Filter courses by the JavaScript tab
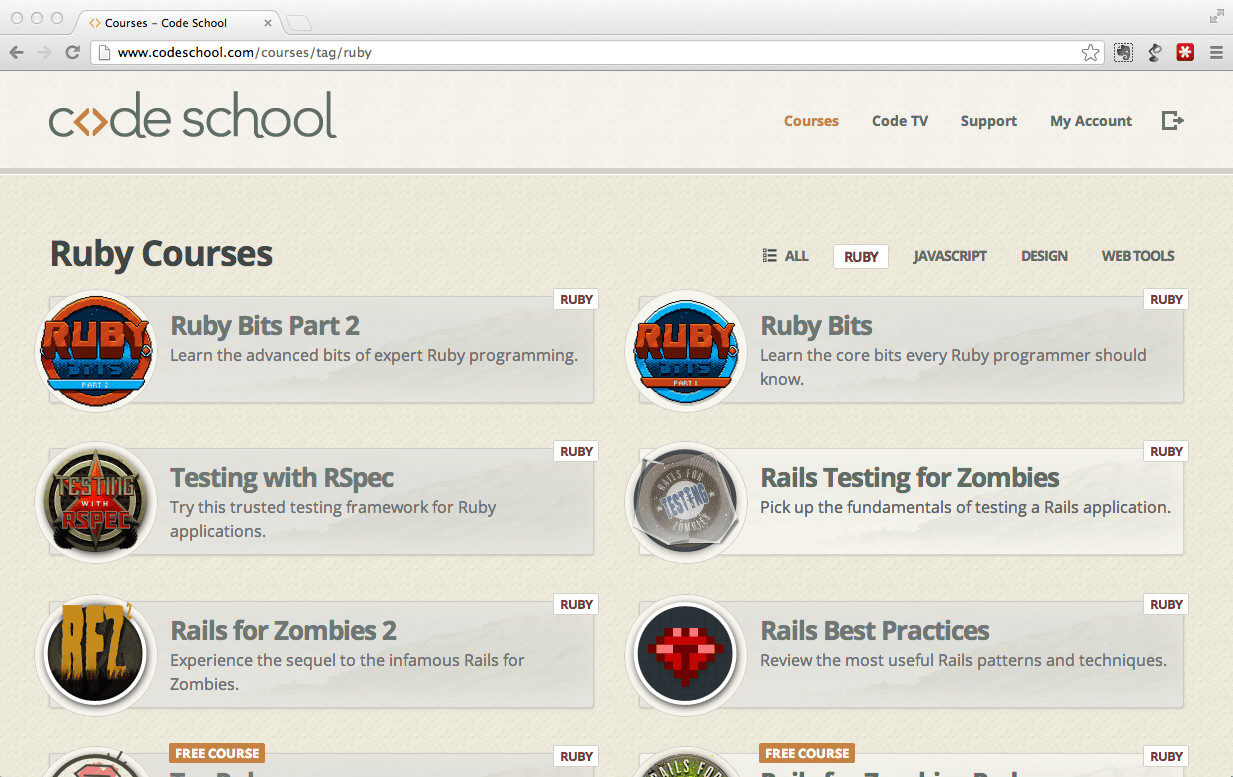This screenshot has height=777, width=1233. [949, 256]
